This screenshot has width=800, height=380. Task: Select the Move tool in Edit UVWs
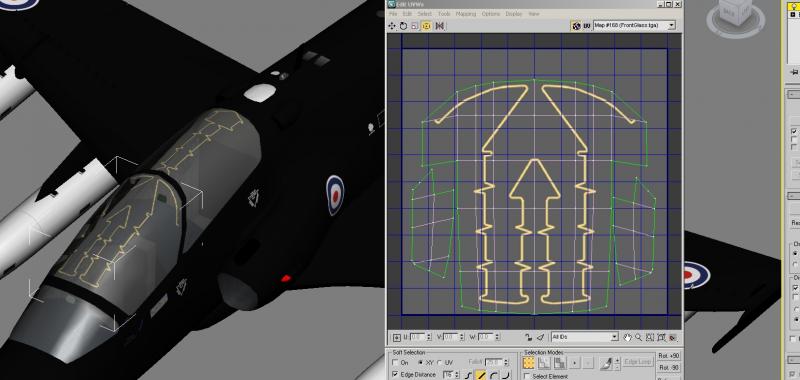(392, 26)
